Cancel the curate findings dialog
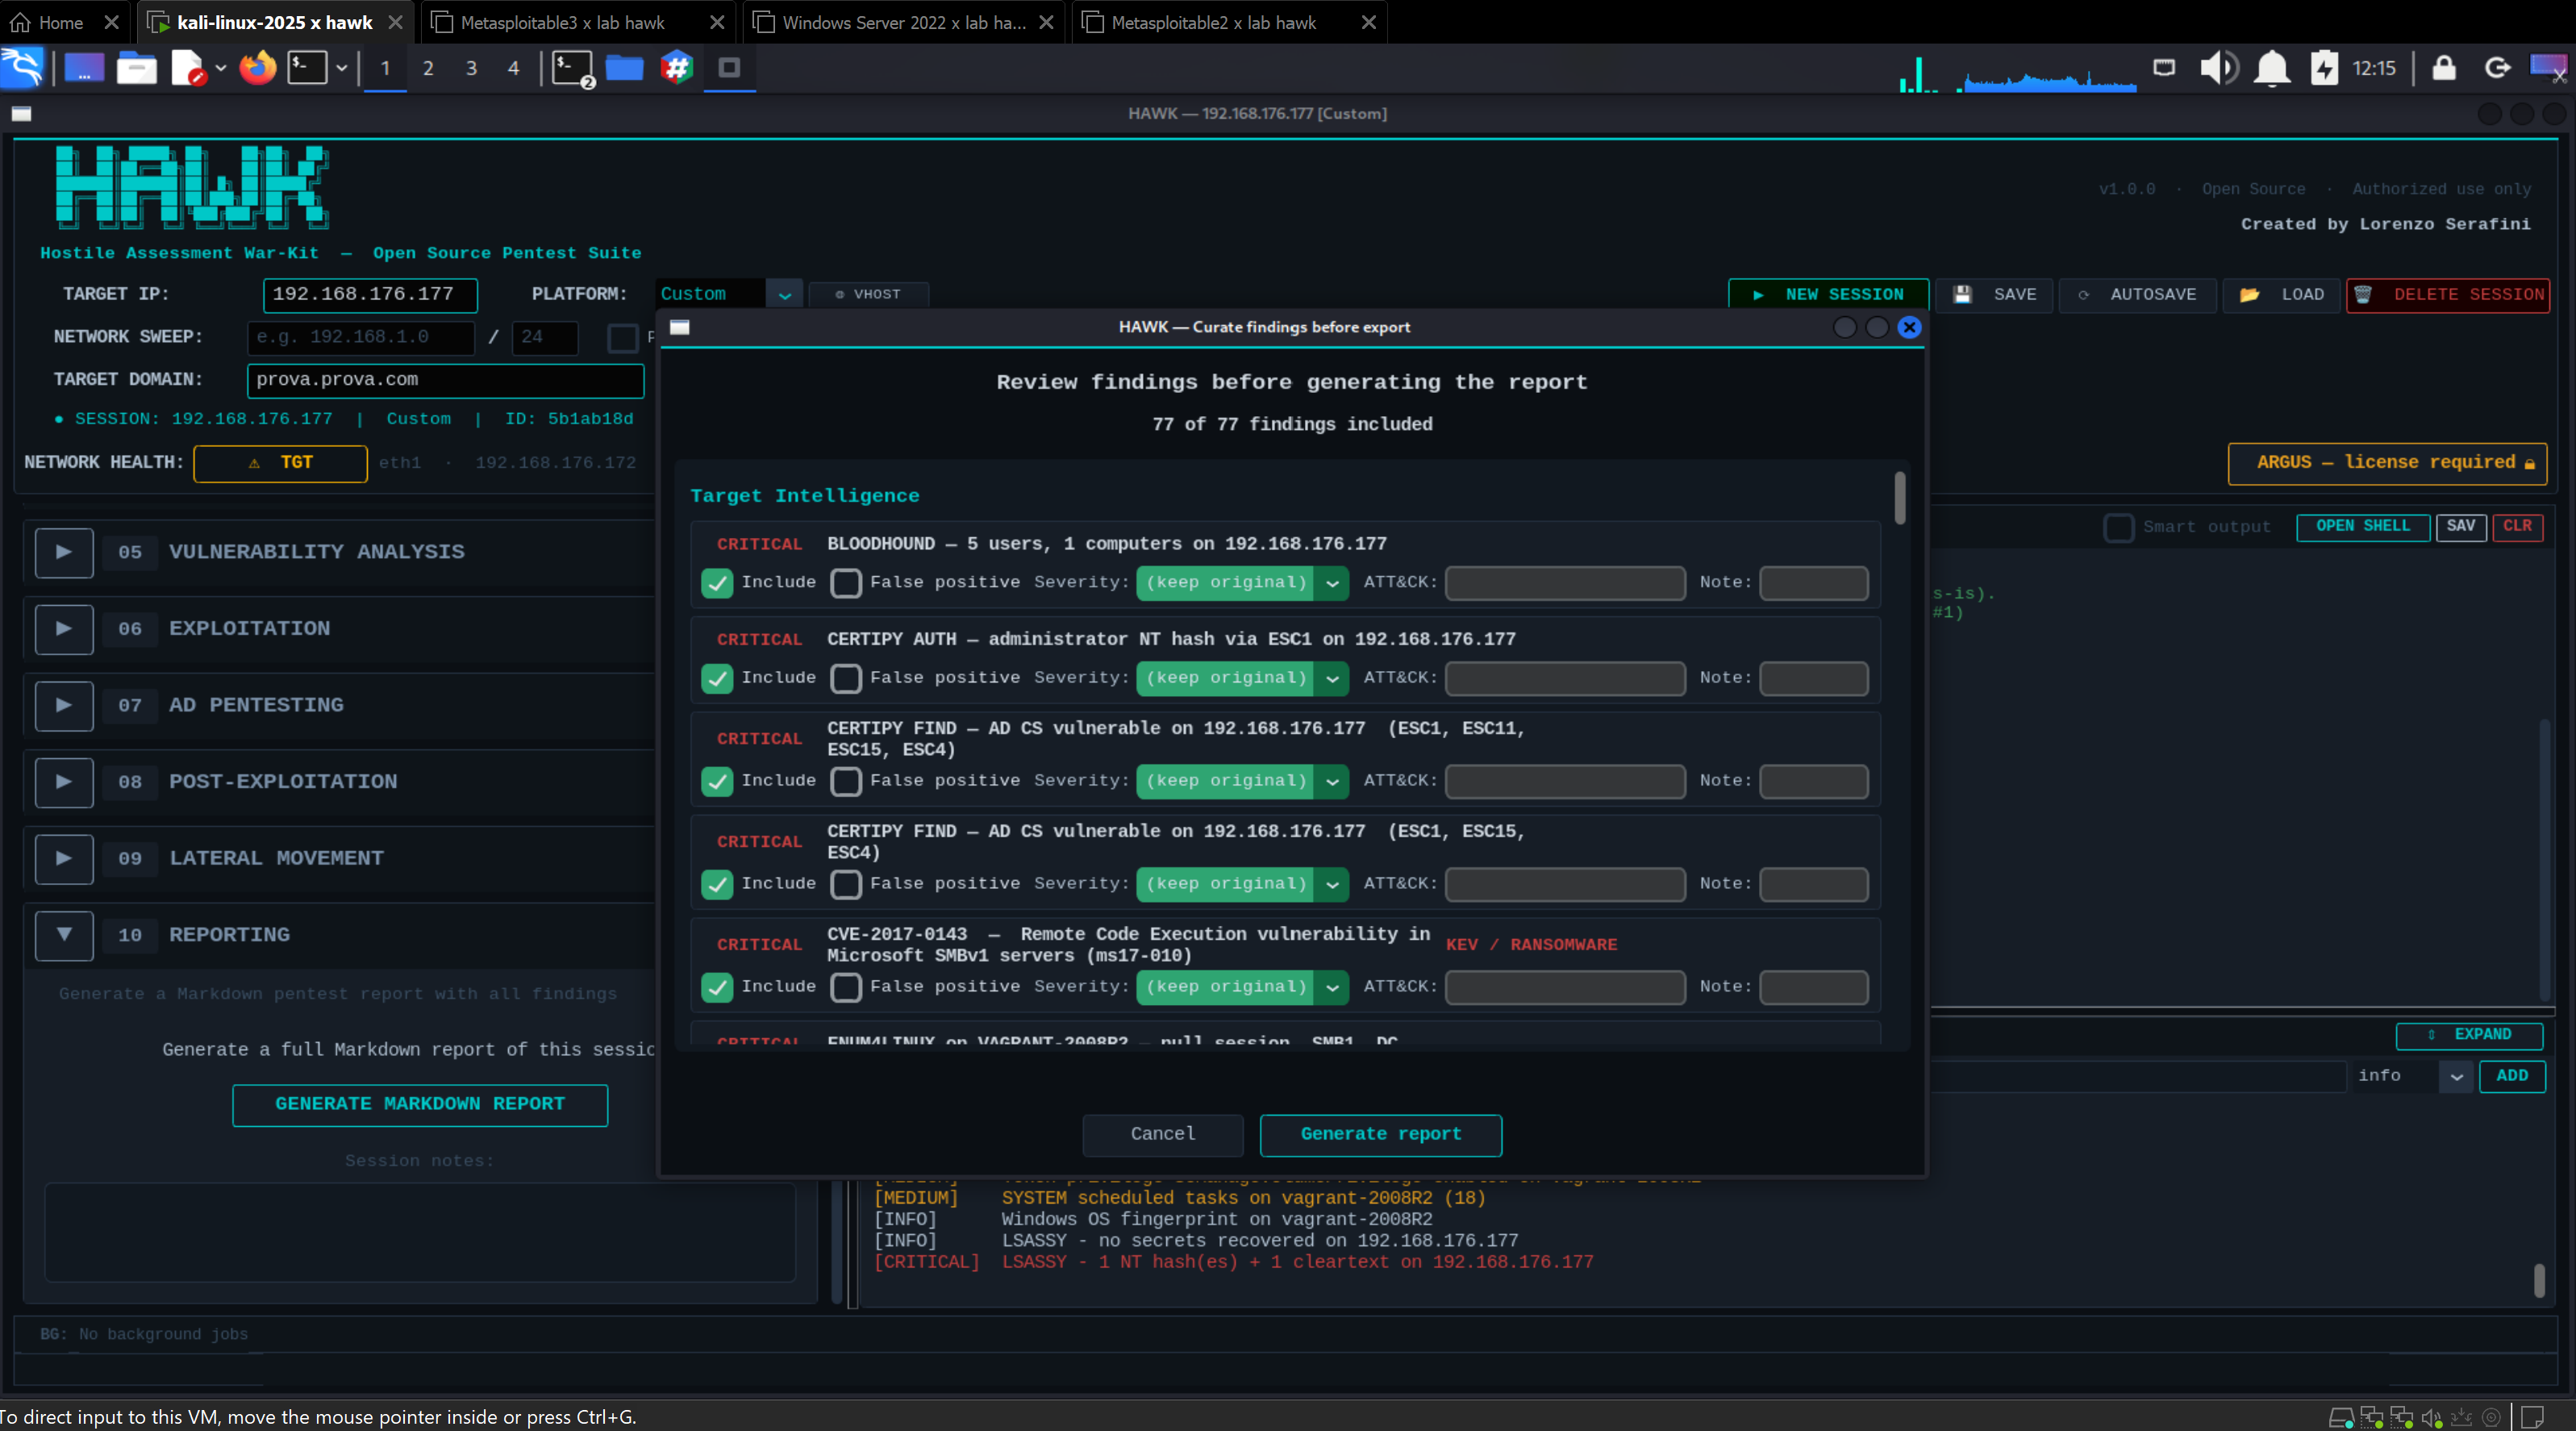This screenshot has height=1431, width=2576. [1163, 1134]
